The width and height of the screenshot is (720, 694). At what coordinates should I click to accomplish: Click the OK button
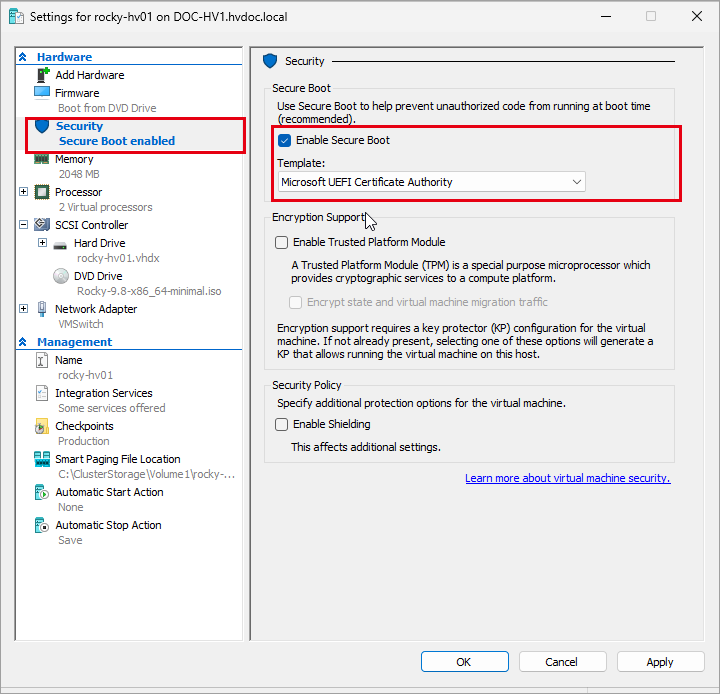pyautogui.click(x=465, y=662)
